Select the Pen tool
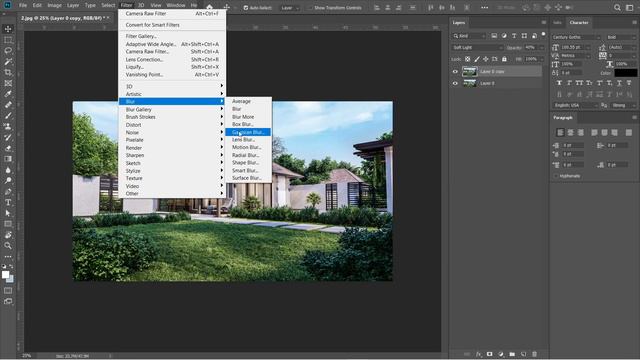The height and width of the screenshot is (360, 640). [x=8, y=191]
